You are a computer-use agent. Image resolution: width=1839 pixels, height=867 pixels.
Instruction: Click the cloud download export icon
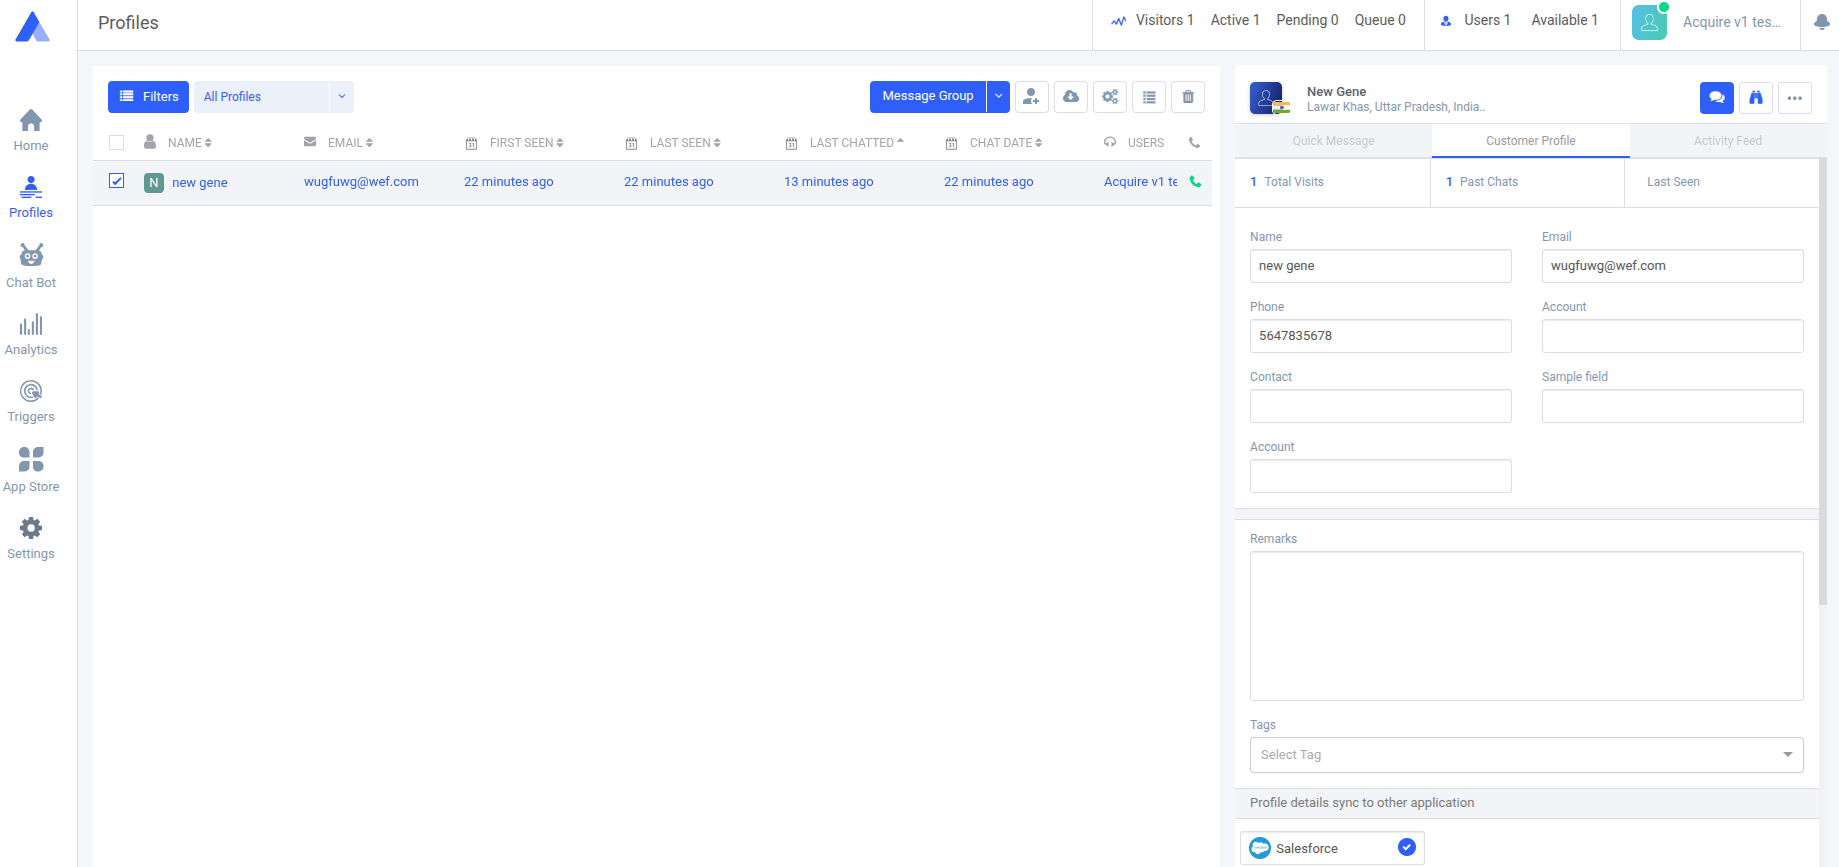[x=1070, y=97]
